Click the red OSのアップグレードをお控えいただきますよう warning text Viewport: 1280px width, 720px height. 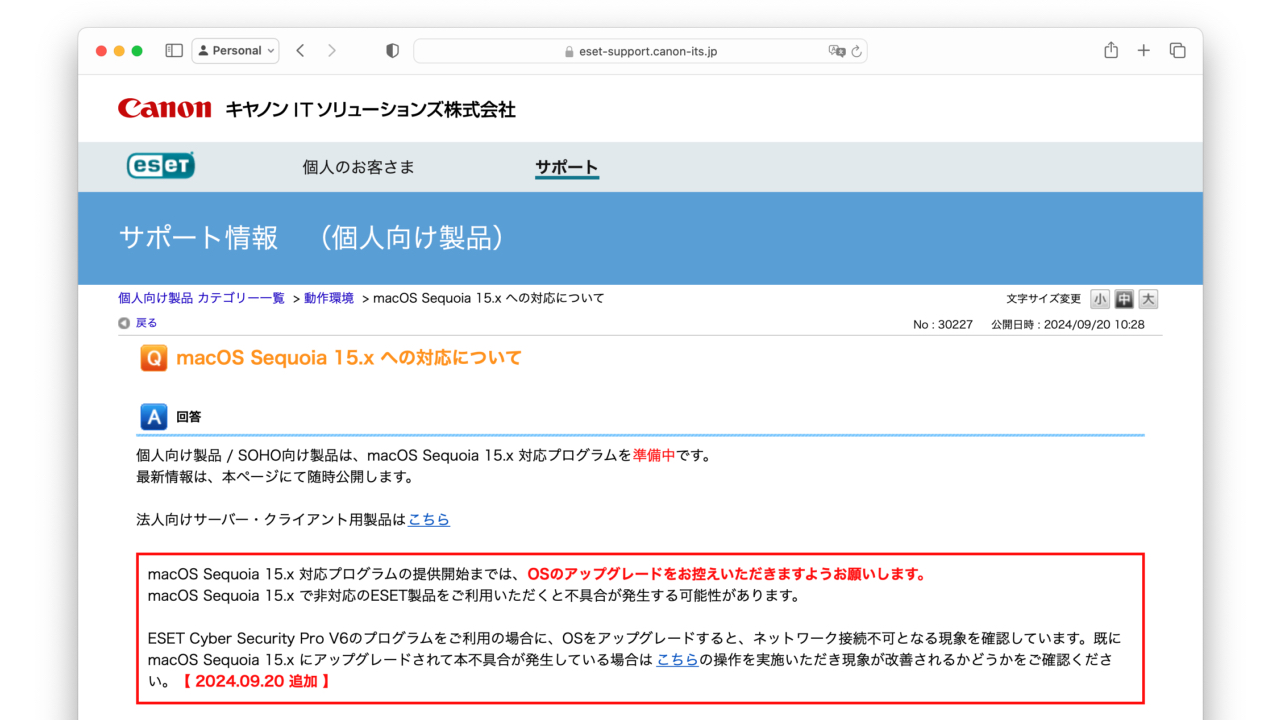pyautogui.click(x=727, y=574)
